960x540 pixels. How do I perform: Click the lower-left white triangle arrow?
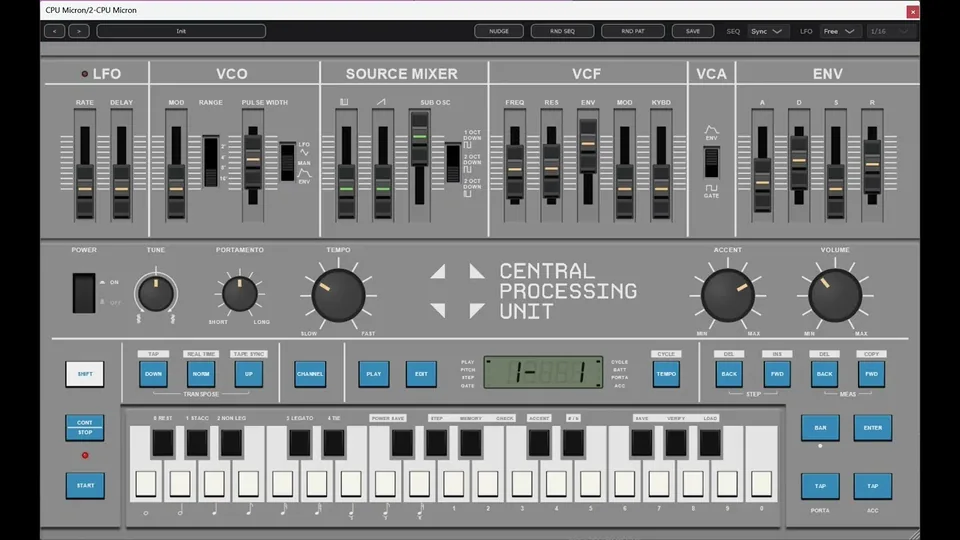click(x=439, y=310)
